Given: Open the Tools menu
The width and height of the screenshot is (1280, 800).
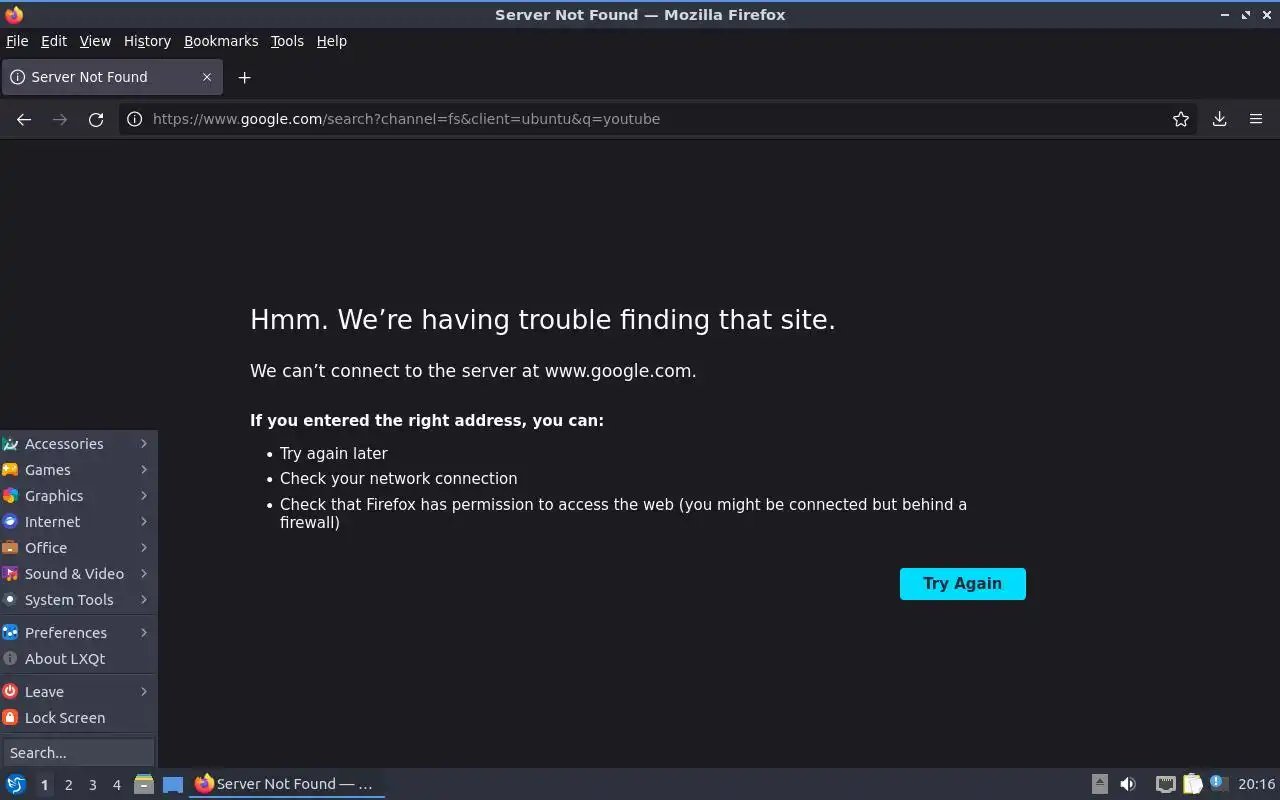Looking at the screenshot, I should click(287, 41).
